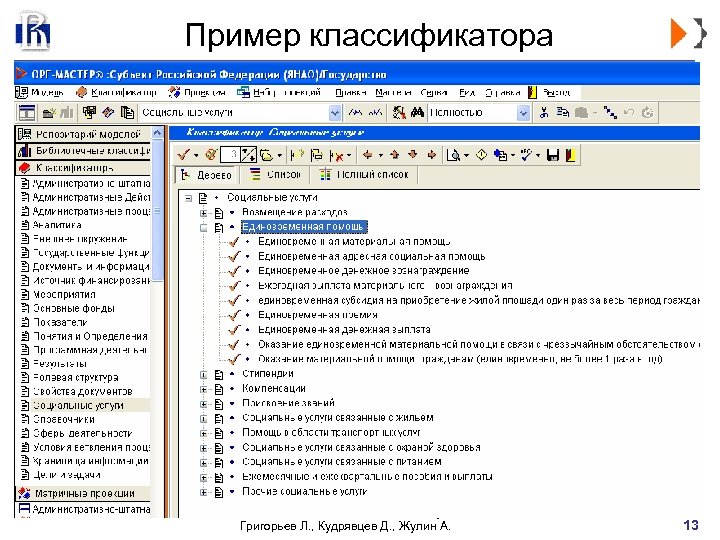This screenshot has height=540, width=720.
Task: Select Аналитика in the classifier list
Action: (56, 225)
